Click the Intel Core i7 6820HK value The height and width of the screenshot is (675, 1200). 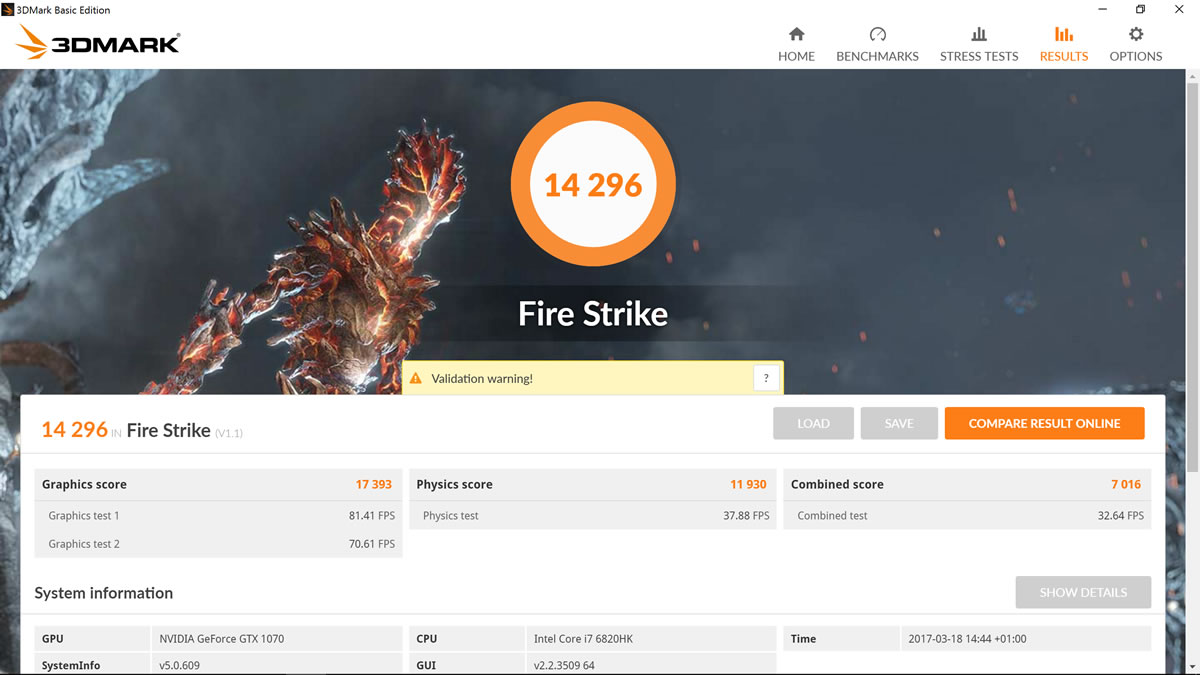pos(584,639)
